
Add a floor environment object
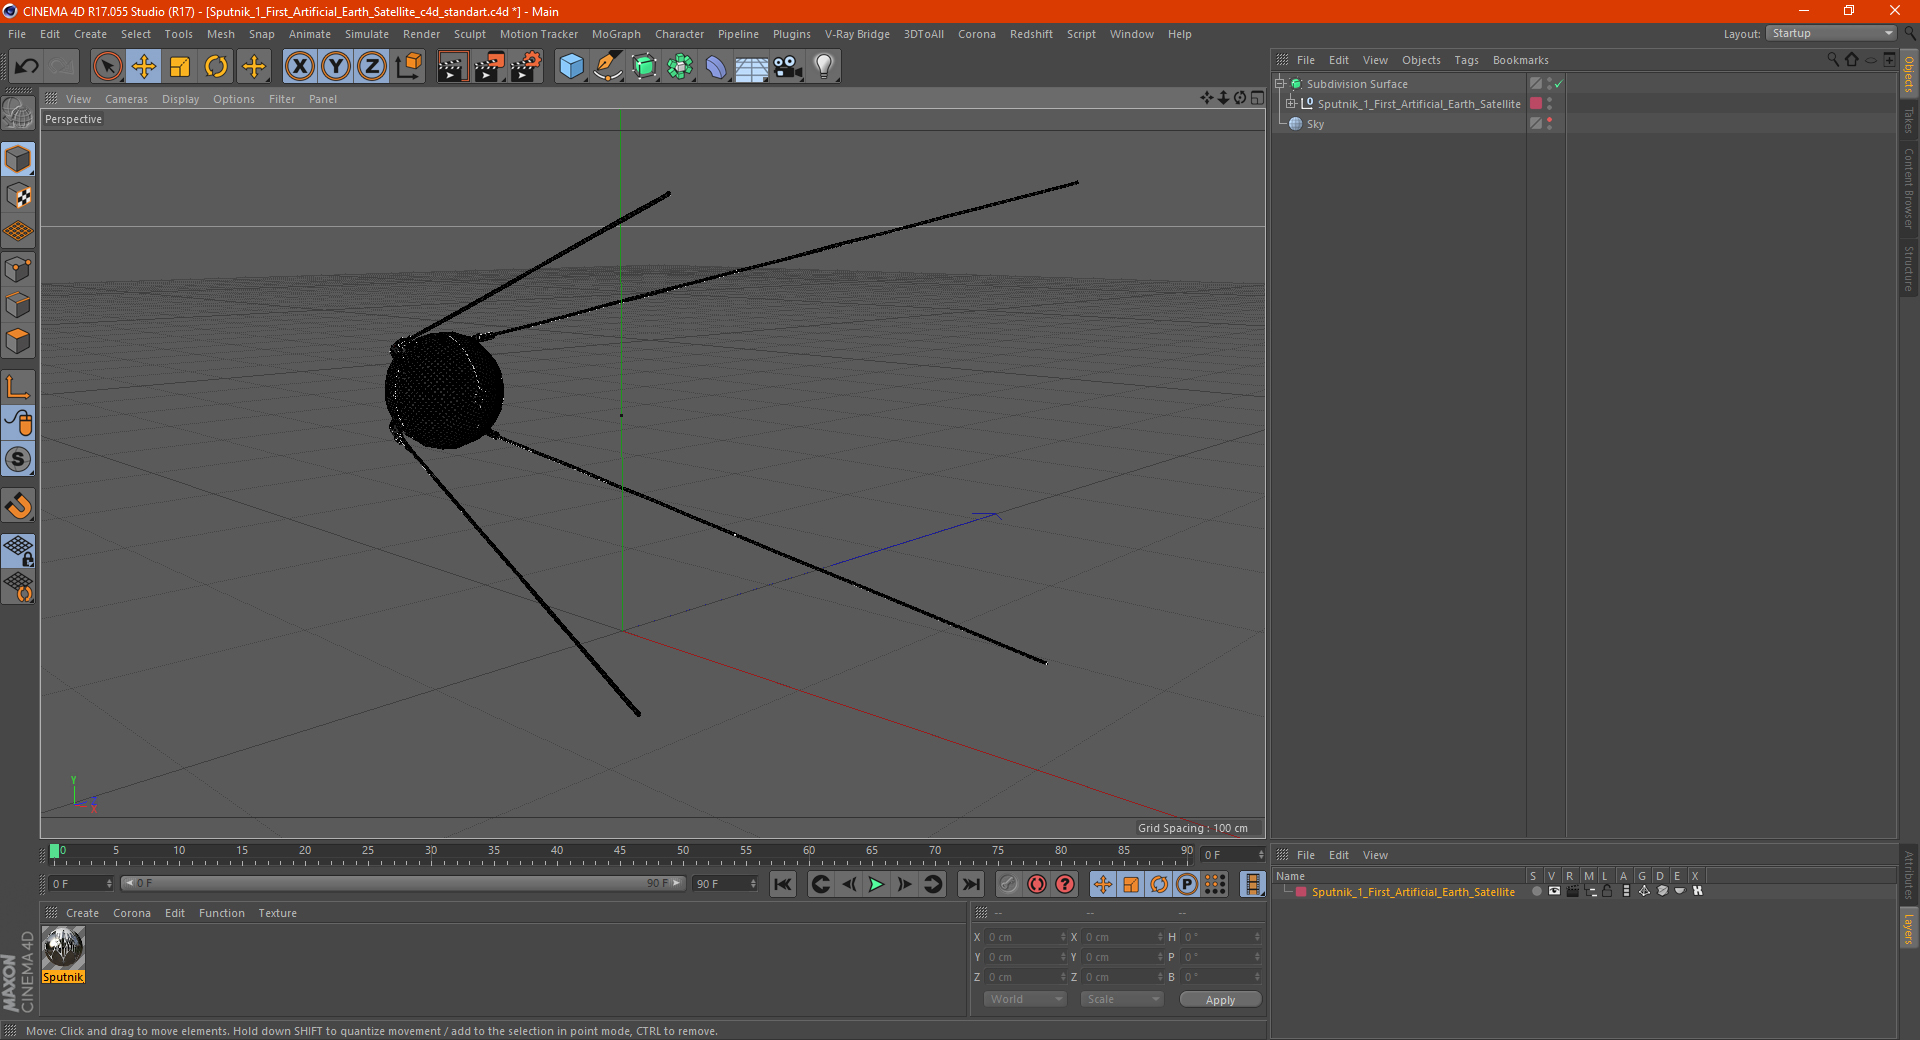tap(751, 67)
